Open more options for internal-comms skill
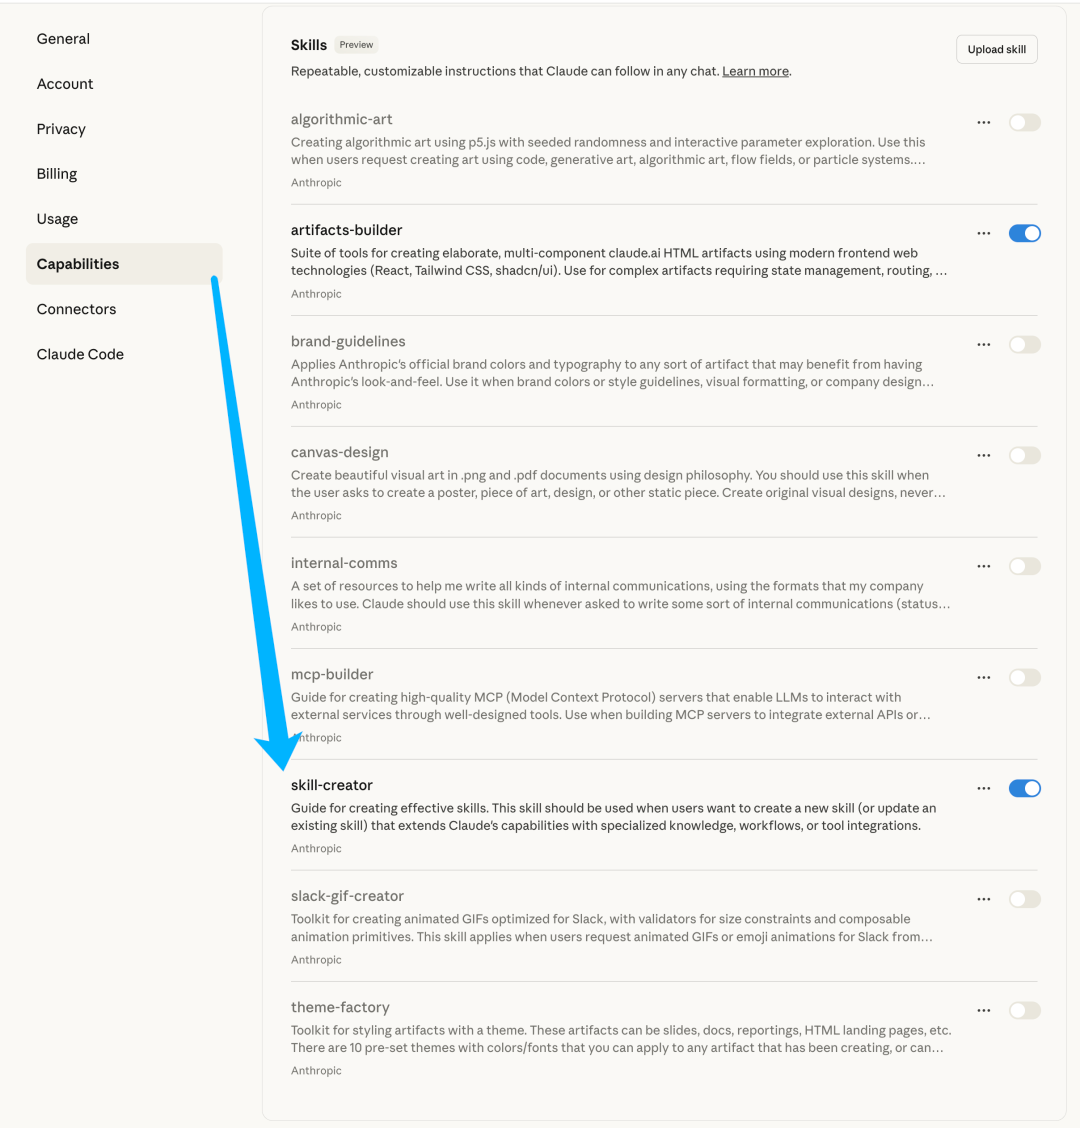 click(x=984, y=566)
